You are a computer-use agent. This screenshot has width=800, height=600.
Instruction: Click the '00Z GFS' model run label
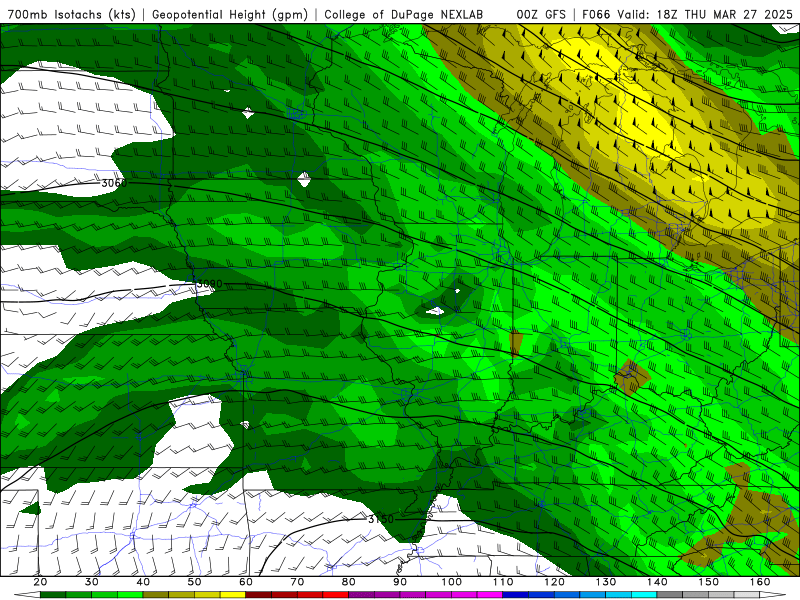click(540, 14)
